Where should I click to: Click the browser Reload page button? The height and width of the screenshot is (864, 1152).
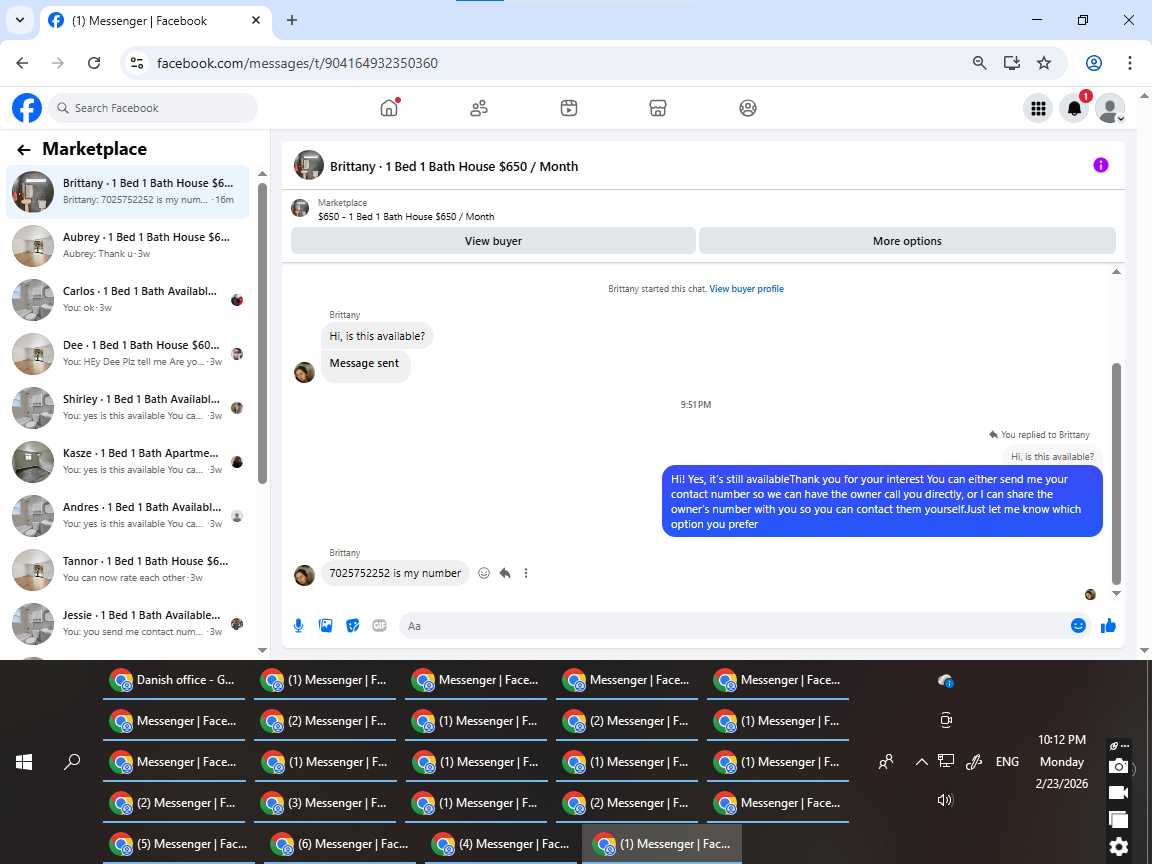pos(94,63)
